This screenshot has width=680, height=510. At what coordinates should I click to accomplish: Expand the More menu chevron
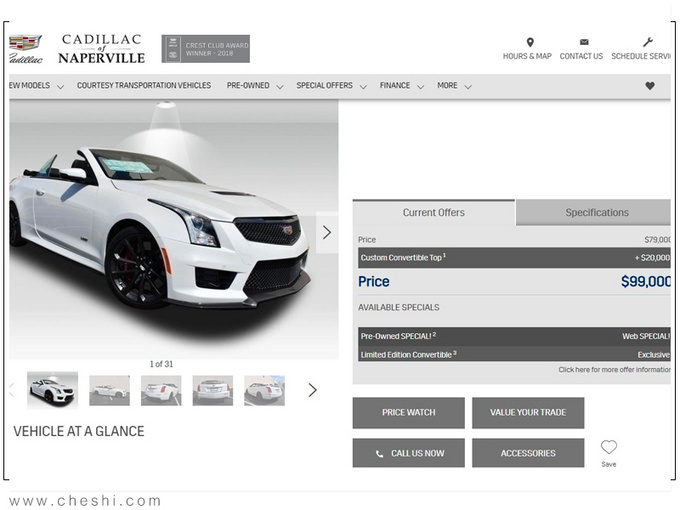[468, 87]
